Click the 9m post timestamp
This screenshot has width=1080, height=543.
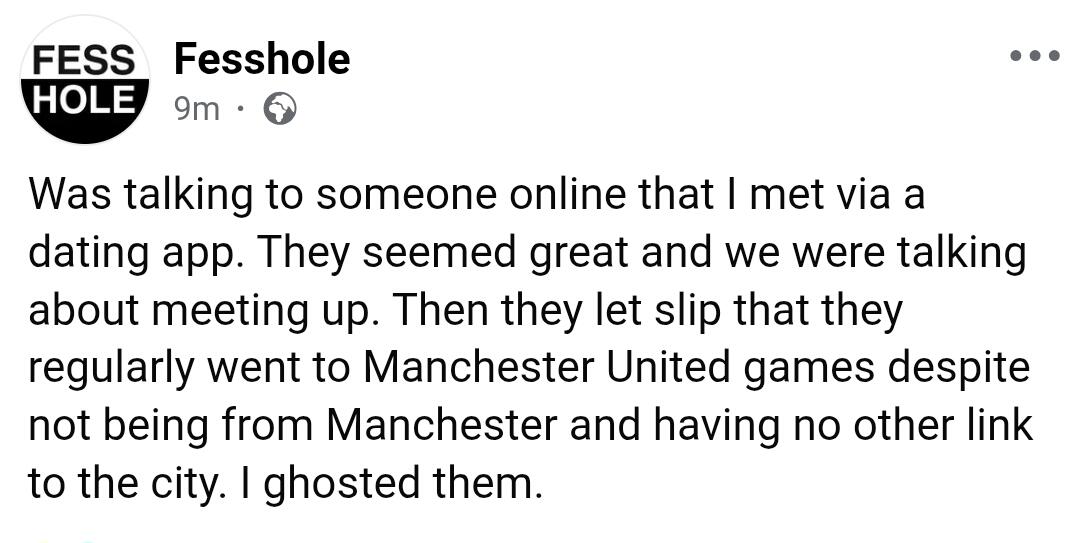[x=196, y=109]
